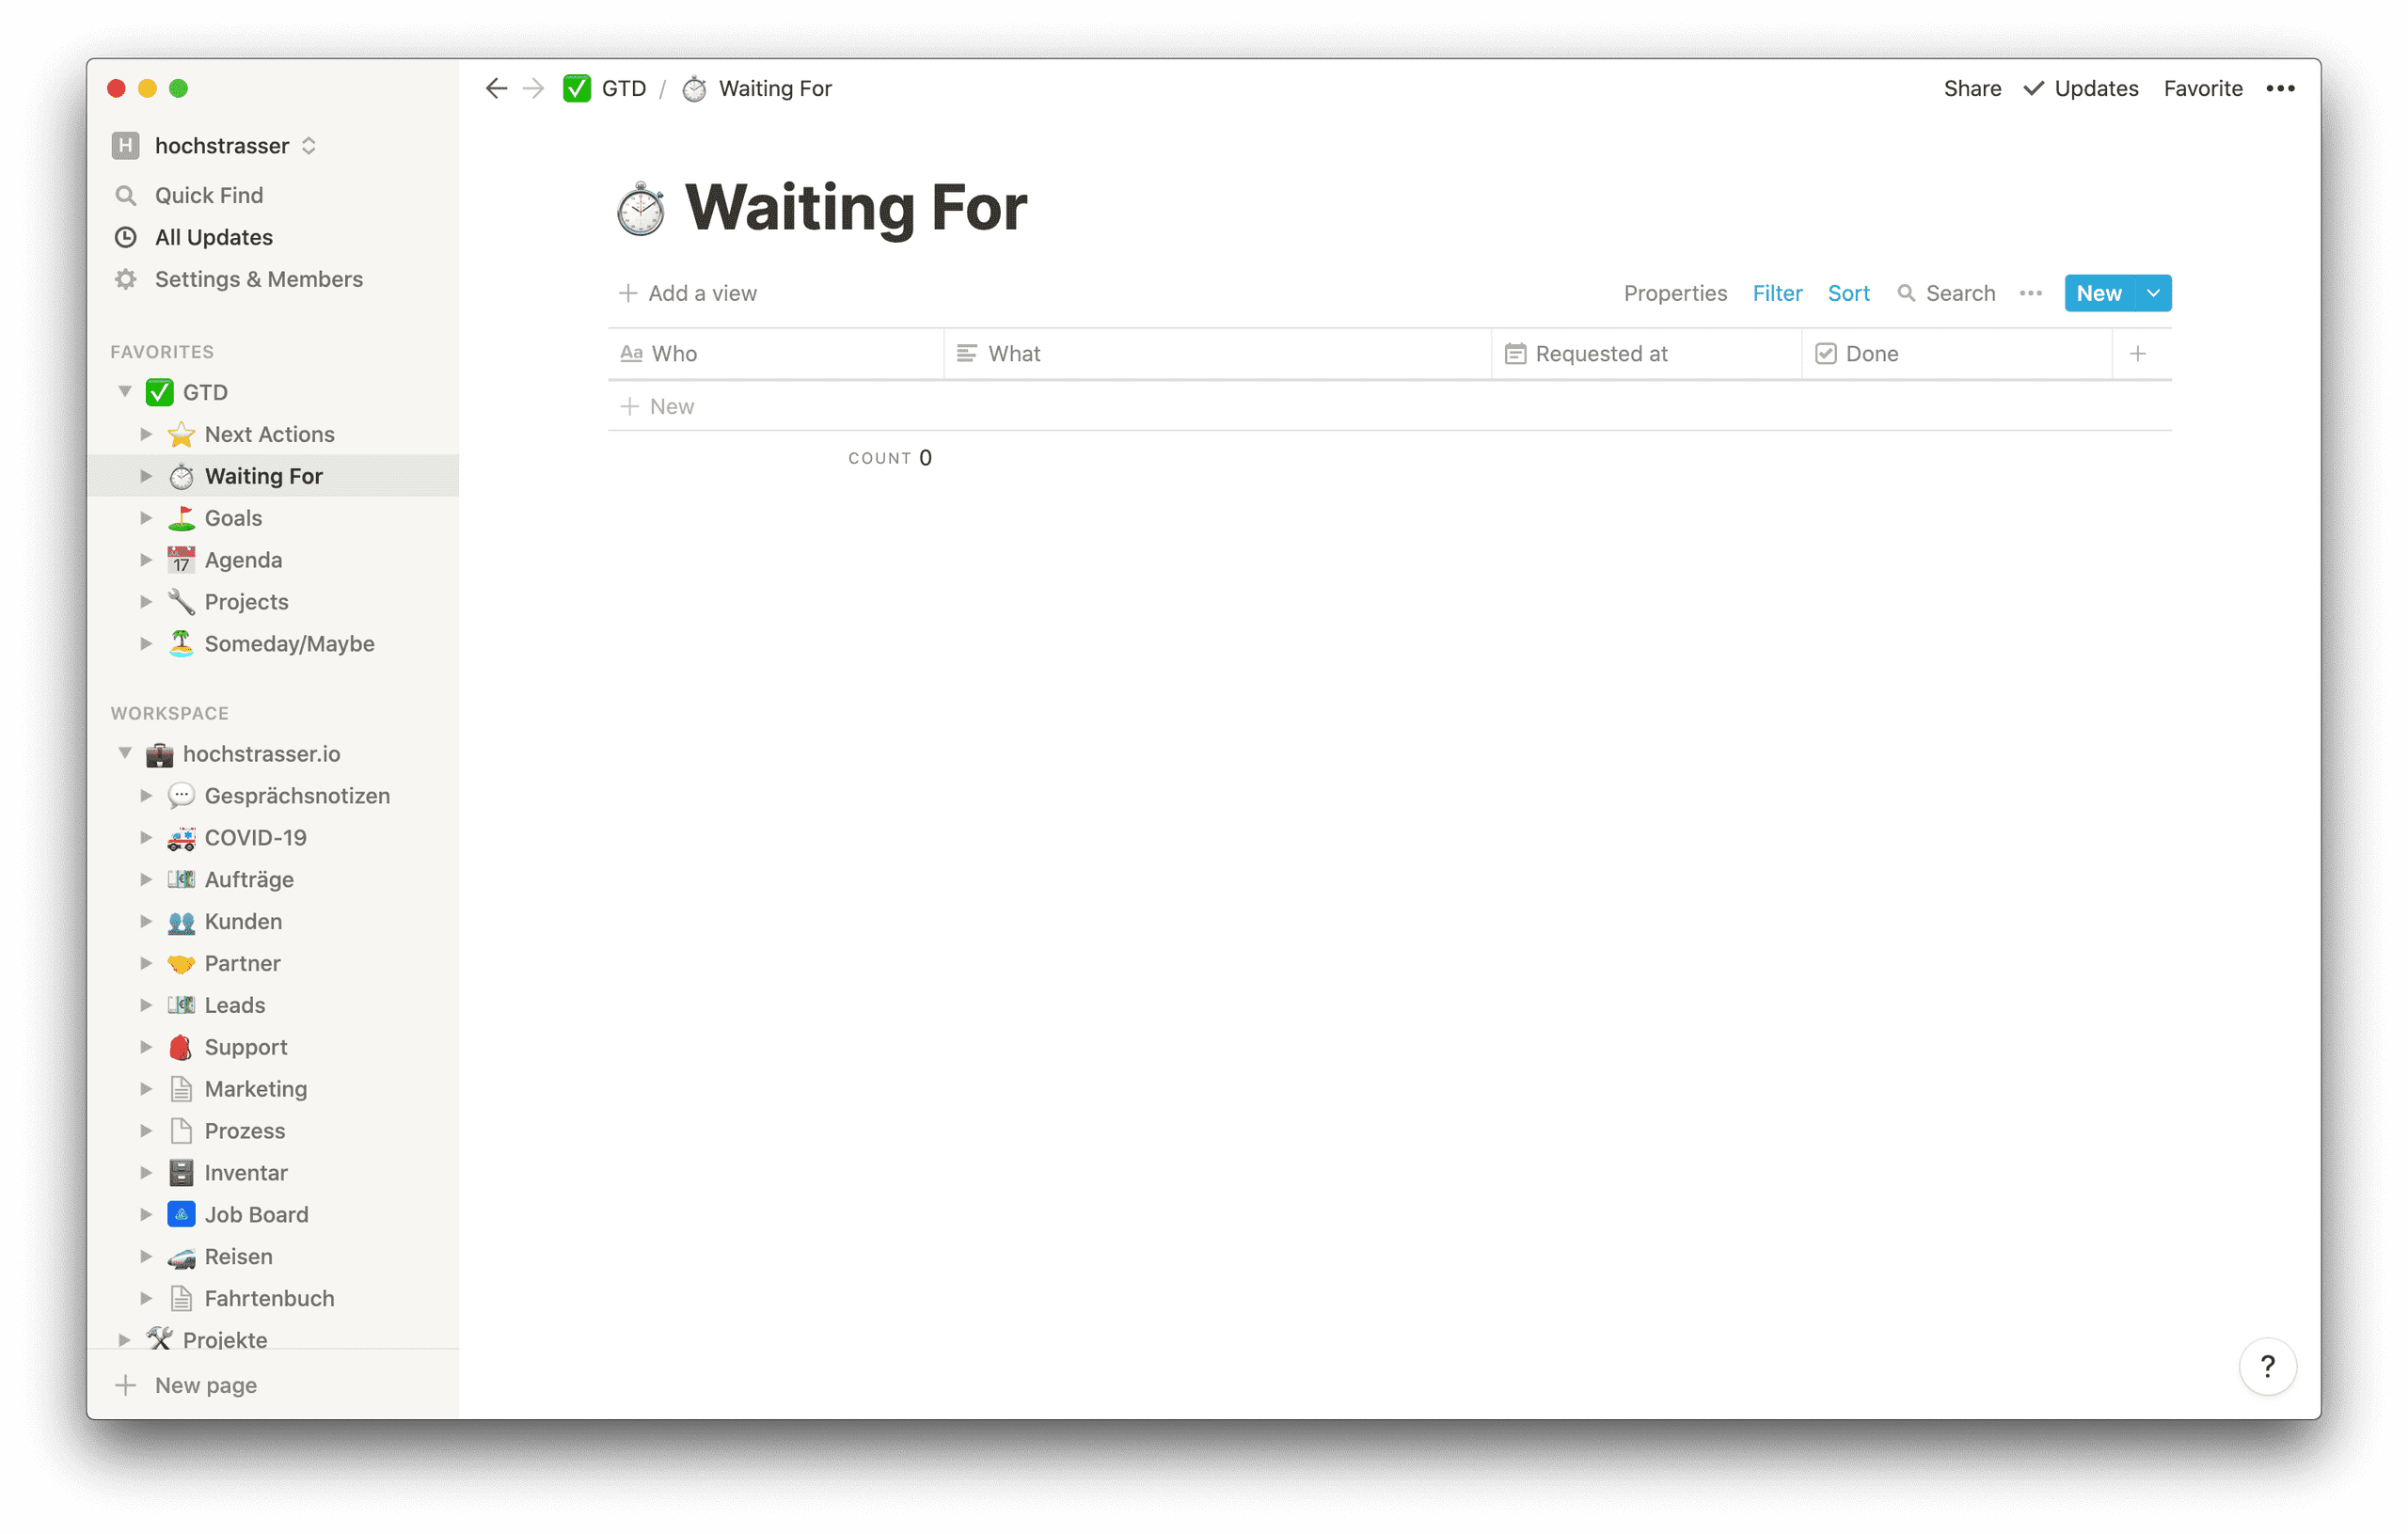Collapse the GTD tree in Favorites

[125, 392]
